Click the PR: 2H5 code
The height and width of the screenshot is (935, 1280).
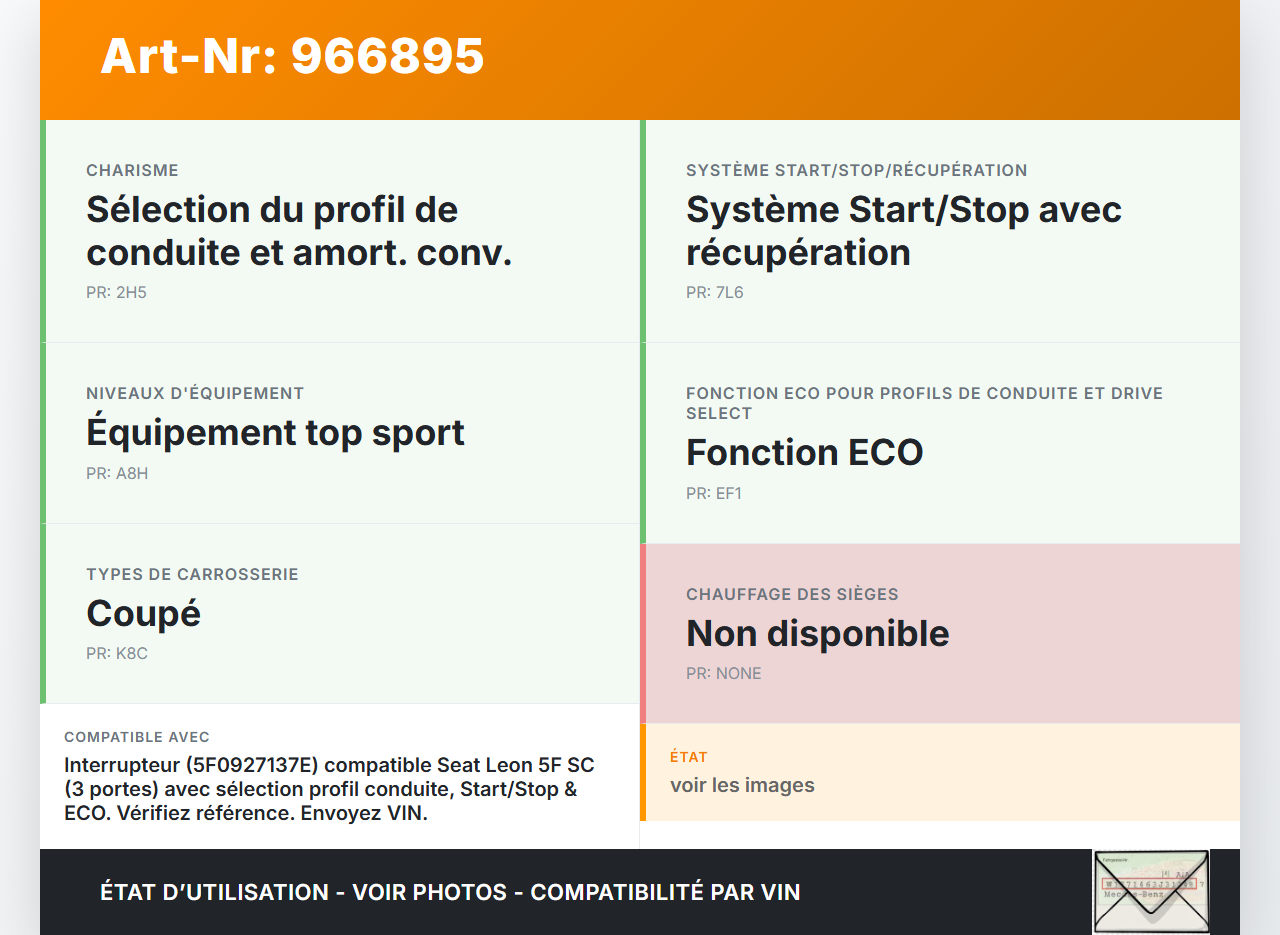116,293
